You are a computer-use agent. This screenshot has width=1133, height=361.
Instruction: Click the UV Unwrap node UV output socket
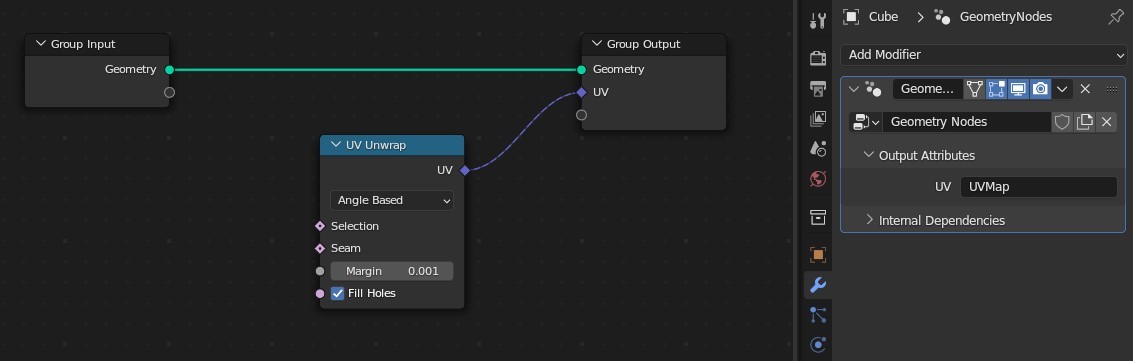(465, 170)
